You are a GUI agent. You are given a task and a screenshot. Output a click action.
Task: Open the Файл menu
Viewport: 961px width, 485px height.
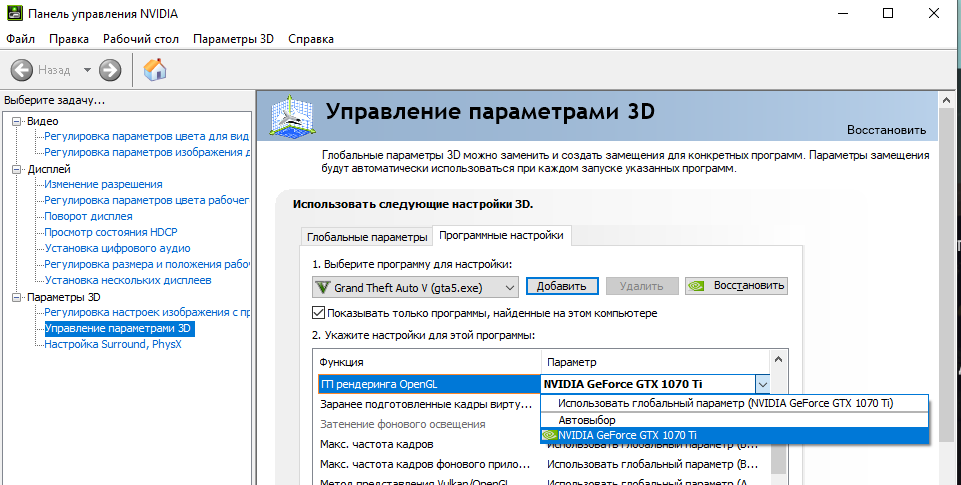coord(20,39)
